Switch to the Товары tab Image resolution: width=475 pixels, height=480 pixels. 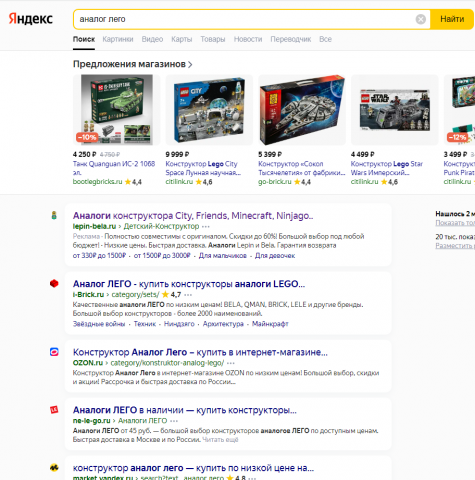213,39
